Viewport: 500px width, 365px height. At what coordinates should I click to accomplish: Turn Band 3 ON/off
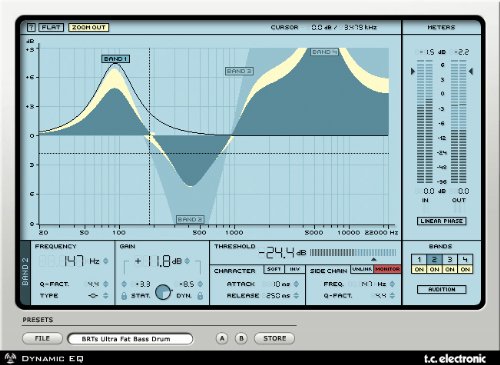(450, 269)
